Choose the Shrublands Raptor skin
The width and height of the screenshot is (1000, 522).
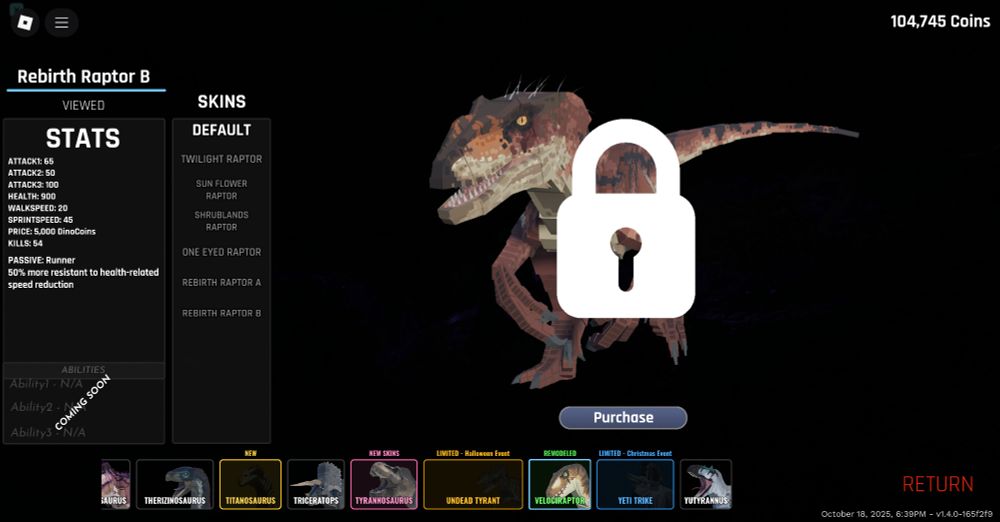pos(221,221)
